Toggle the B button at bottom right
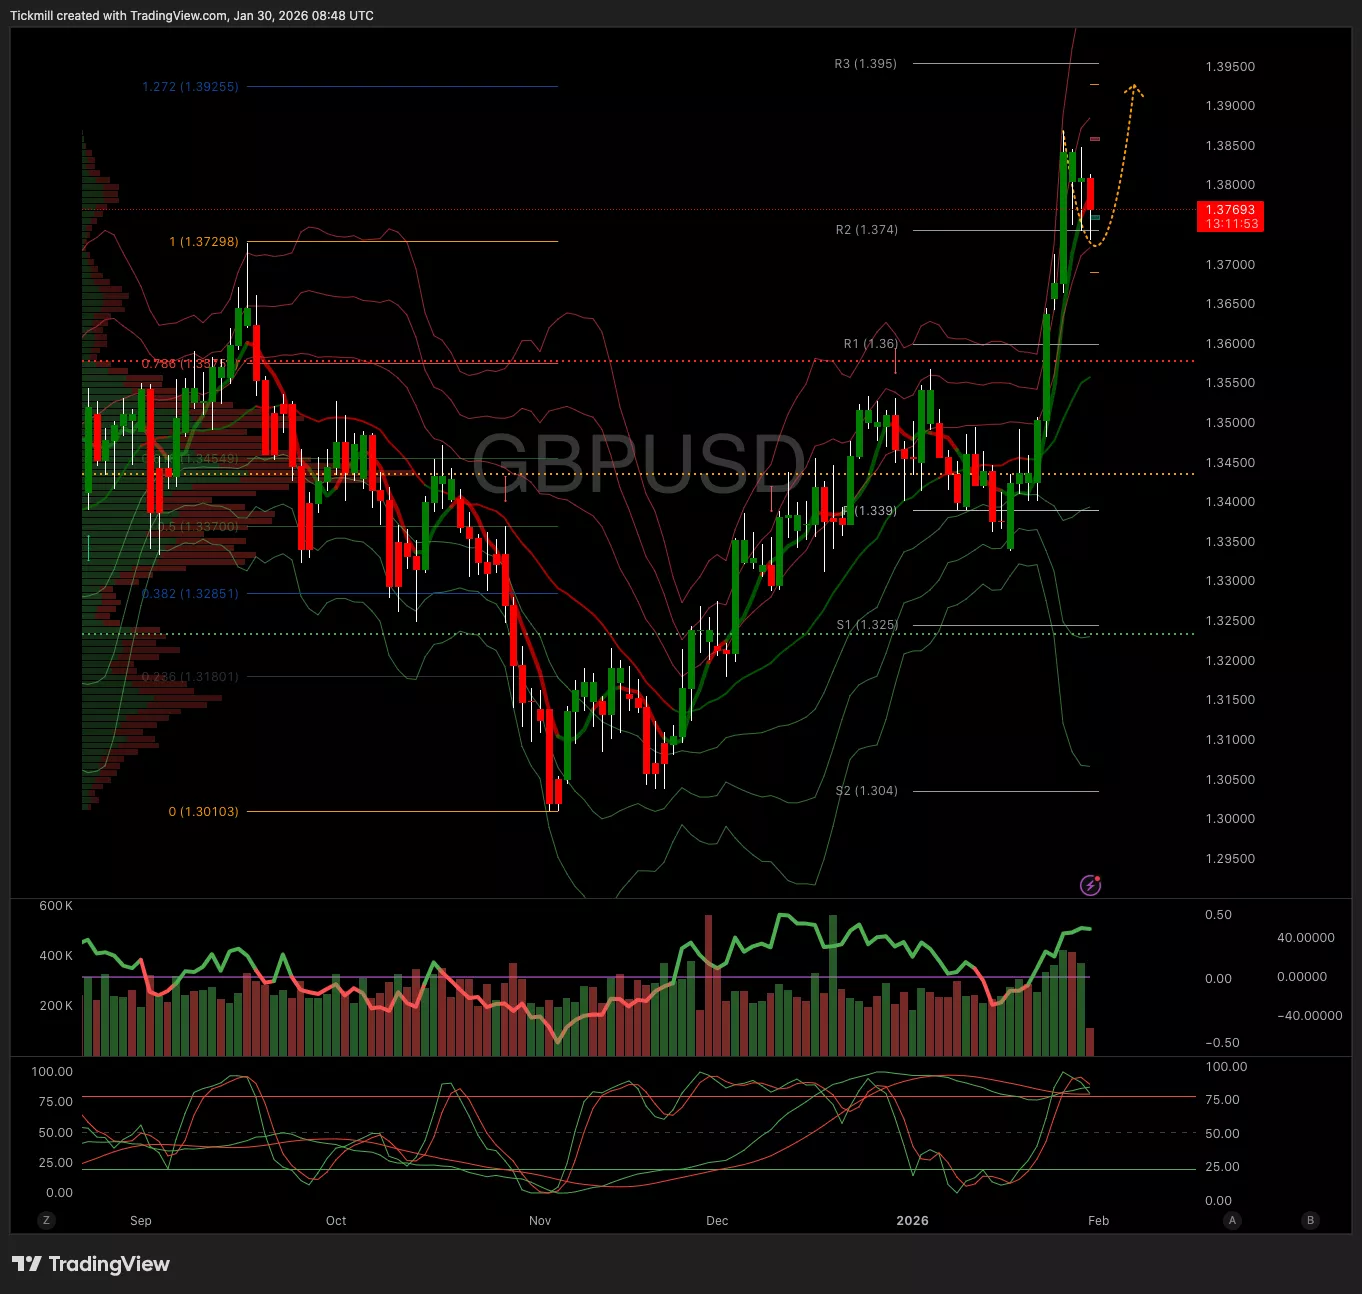The image size is (1362, 1294). click(1310, 1220)
